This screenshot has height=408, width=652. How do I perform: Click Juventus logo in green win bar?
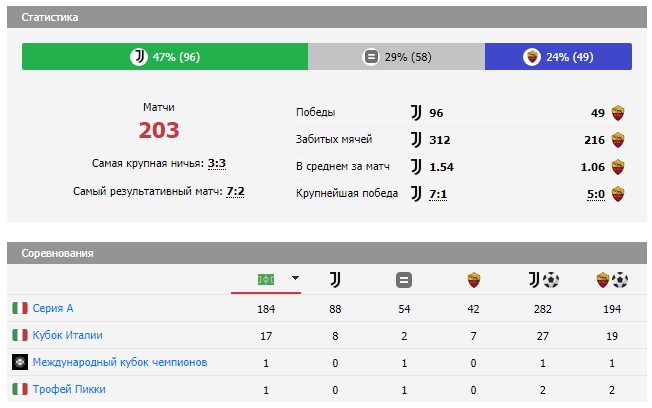[139, 57]
